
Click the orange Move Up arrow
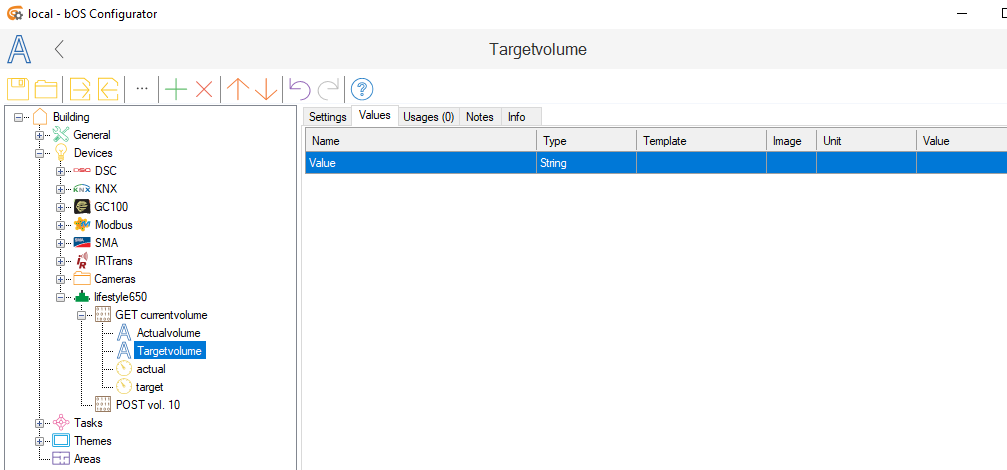[x=237, y=89]
